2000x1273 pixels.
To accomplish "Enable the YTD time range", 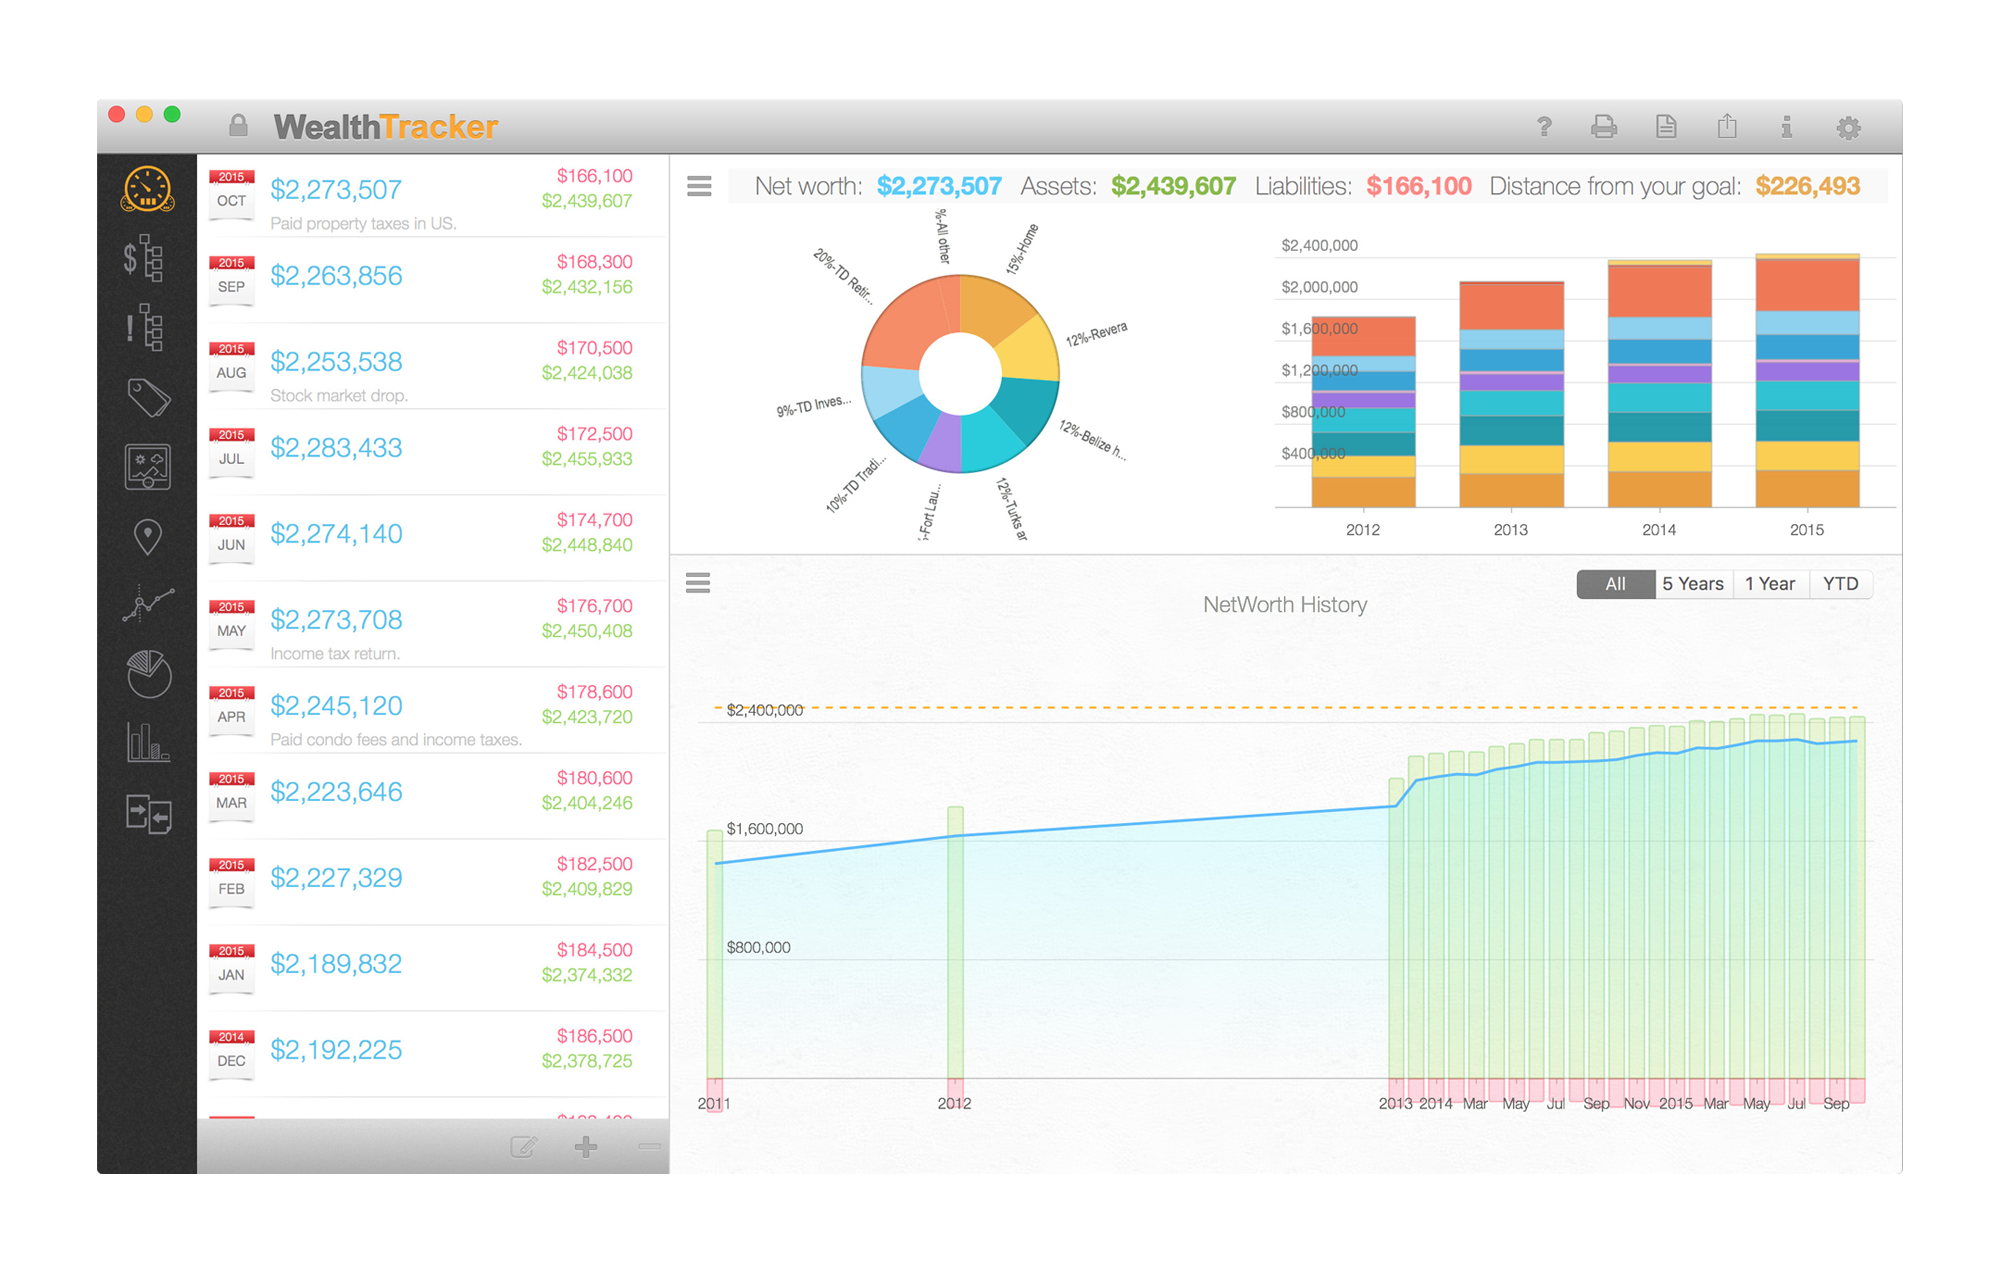I will (x=1840, y=584).
